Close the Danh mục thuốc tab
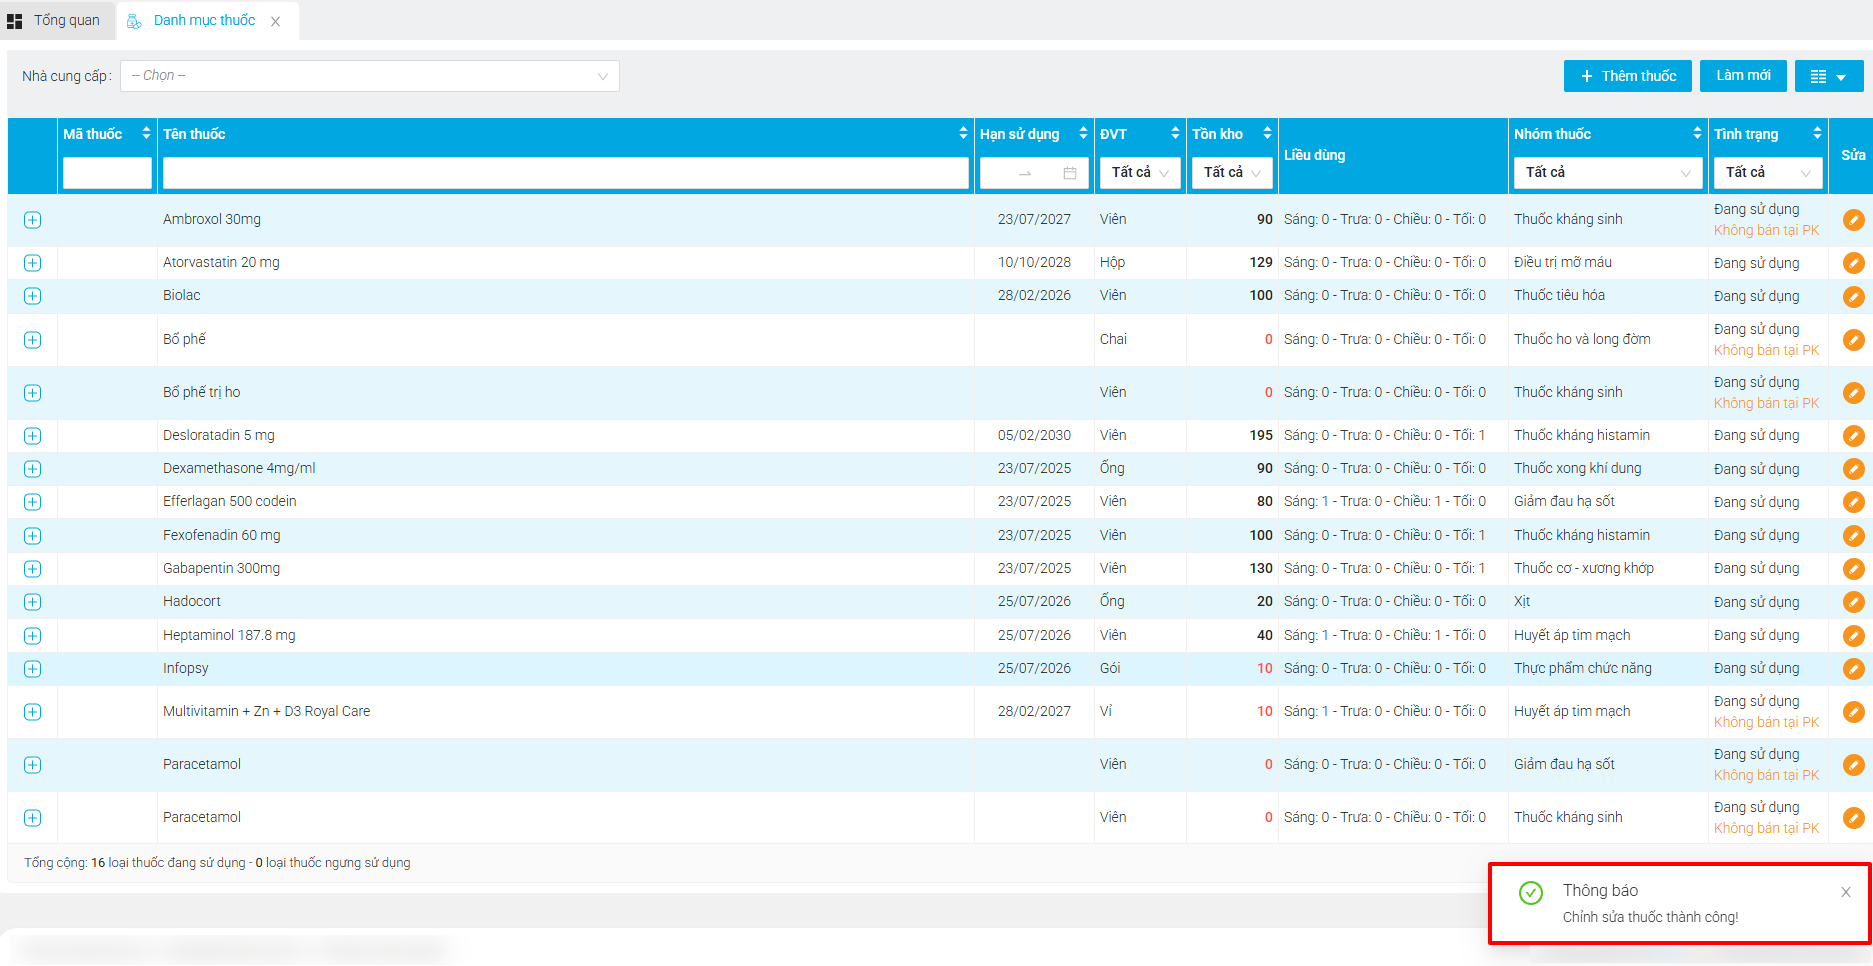 [275, 21]
